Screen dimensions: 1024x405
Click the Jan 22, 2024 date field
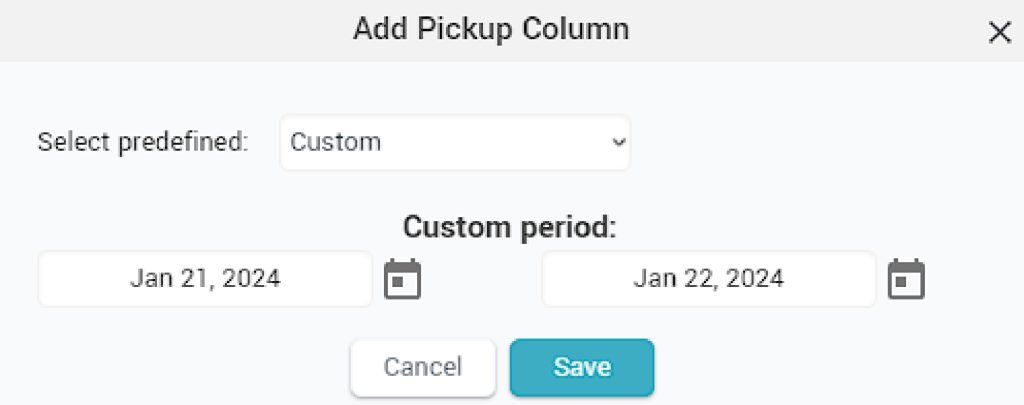click(709, 279)
